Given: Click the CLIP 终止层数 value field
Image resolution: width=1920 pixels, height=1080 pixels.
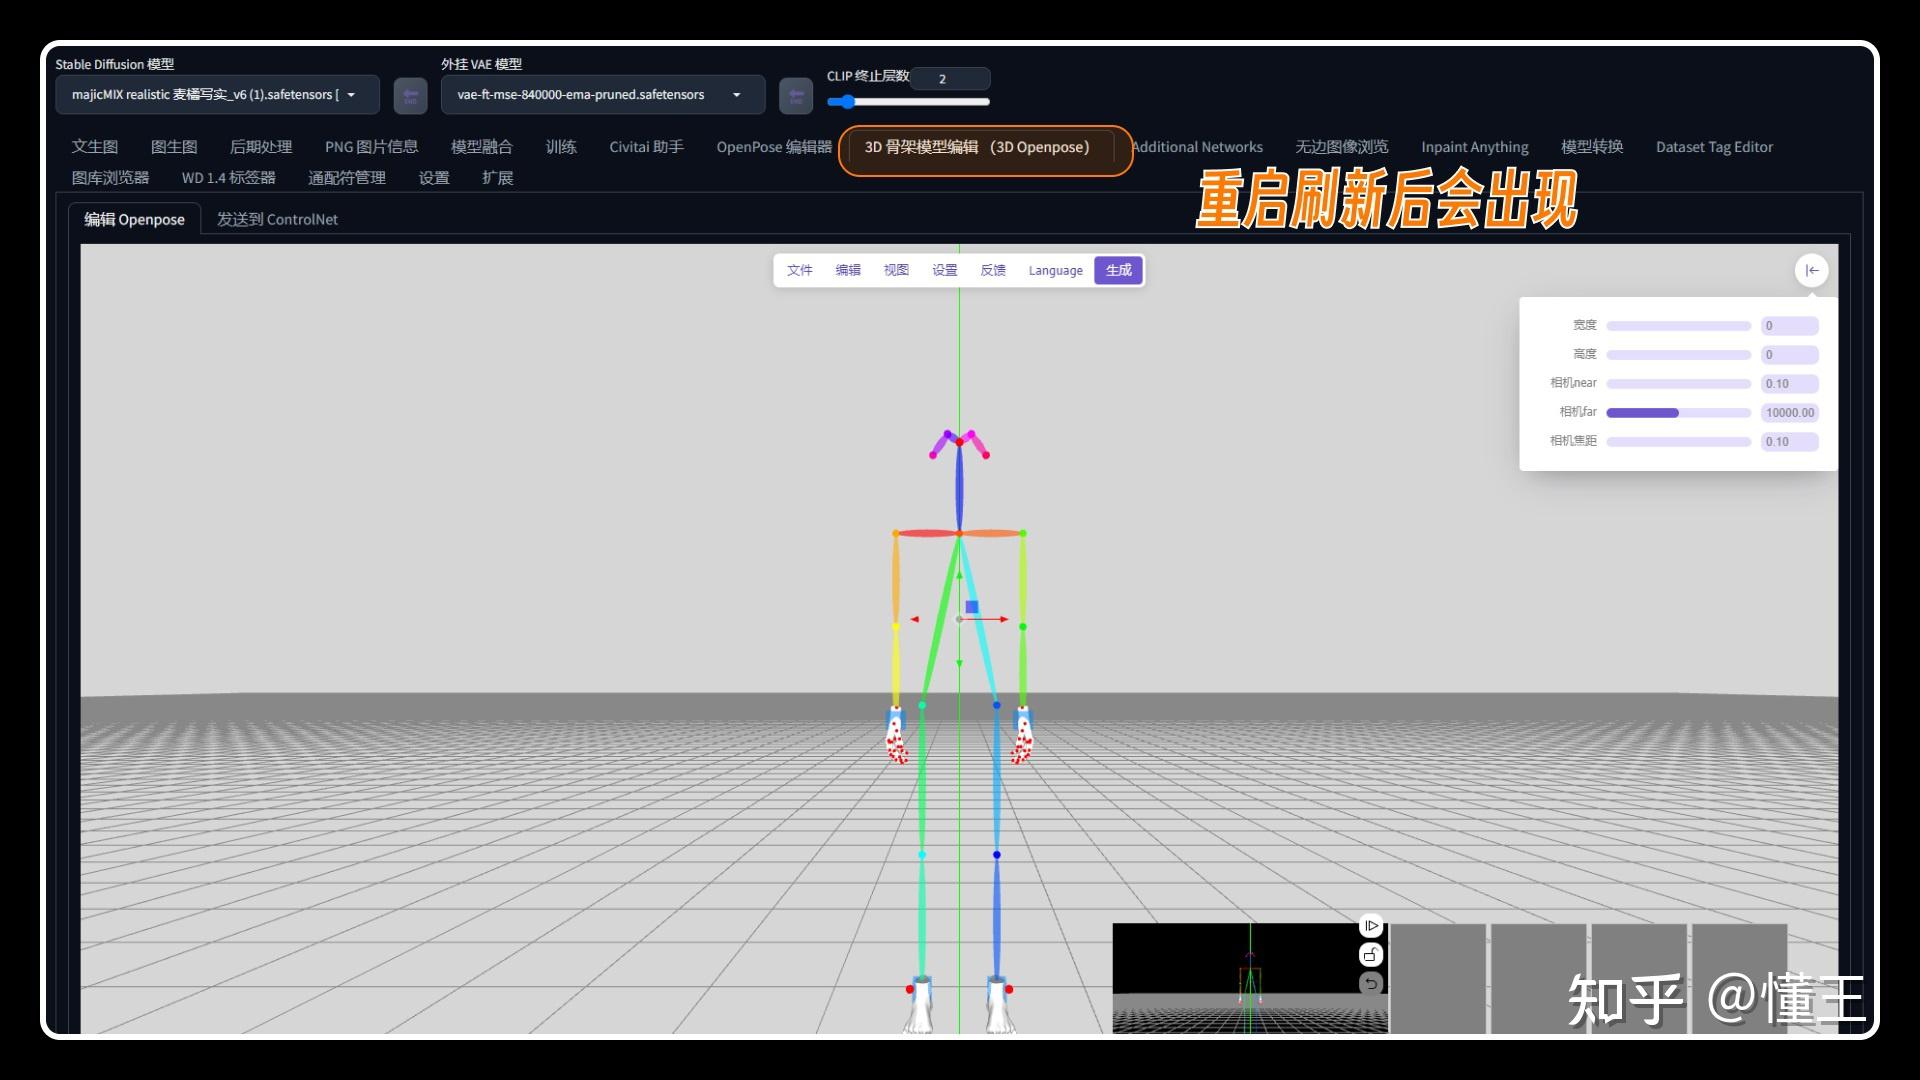Looking at the screenshot, I should [950, 79].
